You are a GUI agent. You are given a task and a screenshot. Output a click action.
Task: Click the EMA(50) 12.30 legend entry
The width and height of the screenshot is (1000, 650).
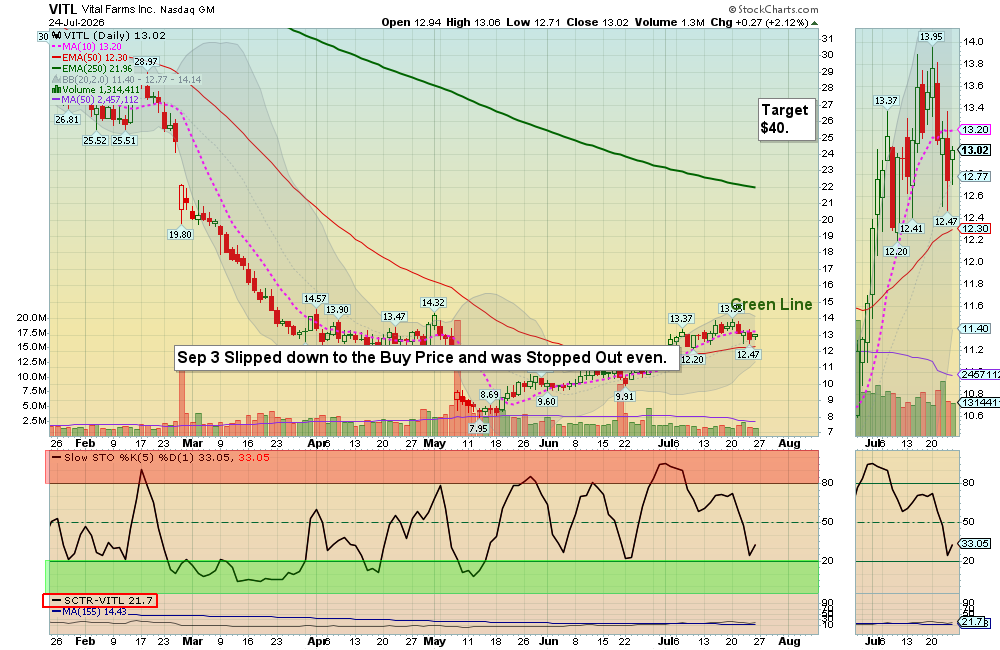pos(95,57)
